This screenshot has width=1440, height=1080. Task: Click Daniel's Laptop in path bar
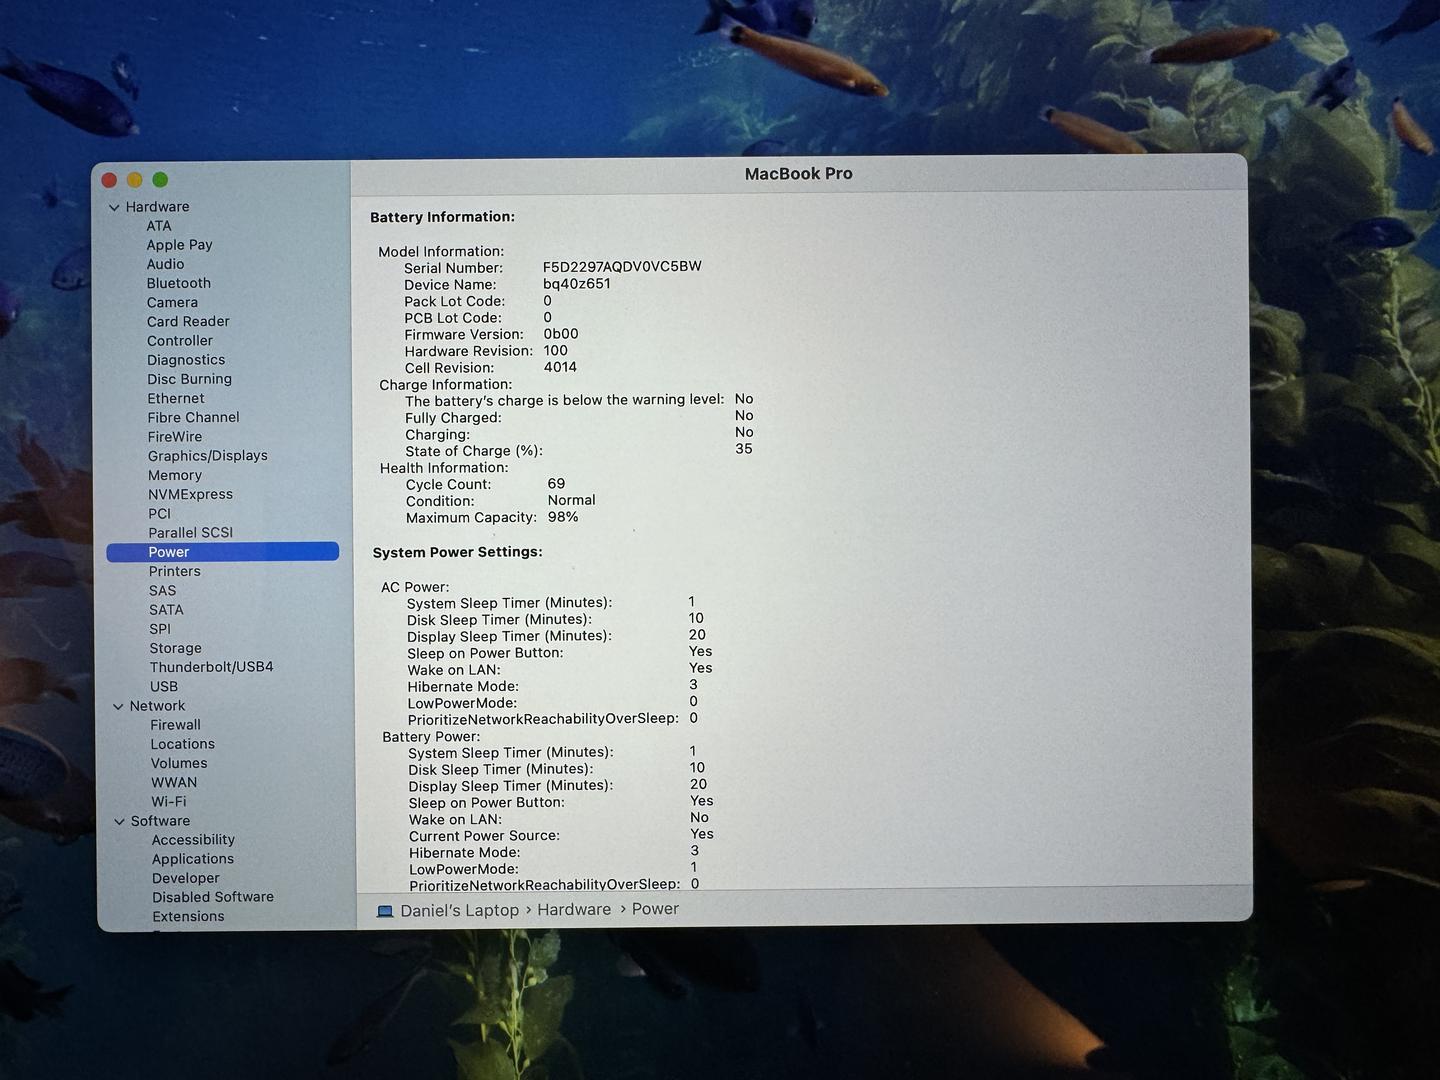tap(459, 911)
